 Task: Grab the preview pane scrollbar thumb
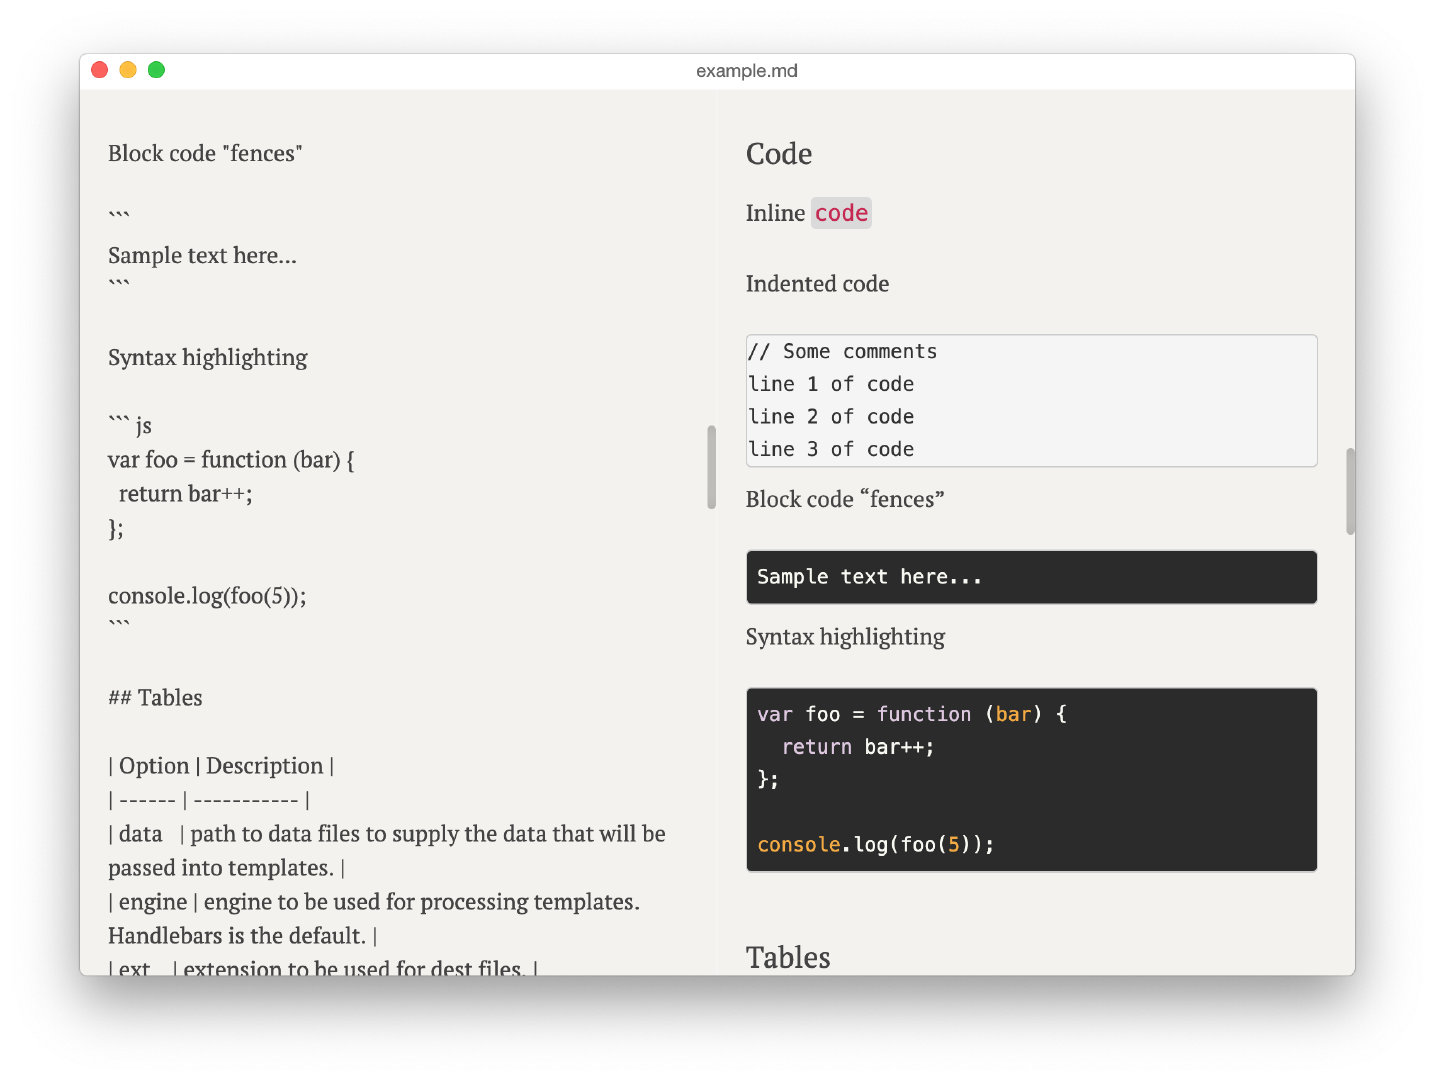1350,491
